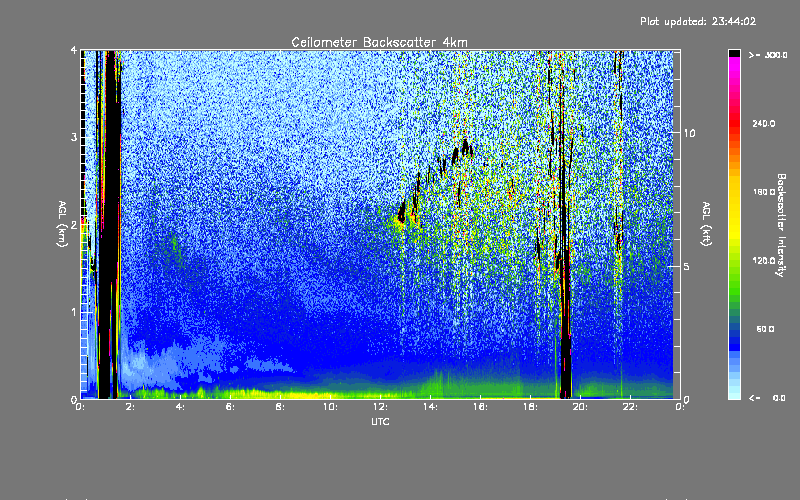Viewport: 800px width, 500px height.
Task: Click the "2:" UTC time tick
Action: [x=131, y=407]
